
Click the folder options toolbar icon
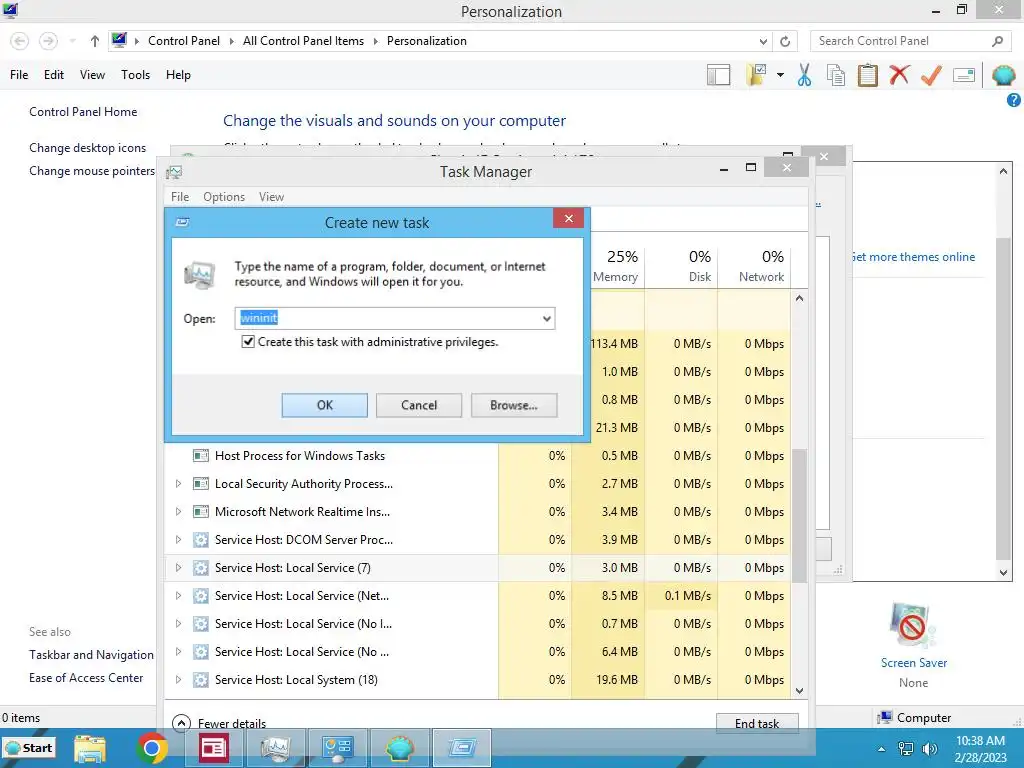pyautogui.click(x=757, y=75)
